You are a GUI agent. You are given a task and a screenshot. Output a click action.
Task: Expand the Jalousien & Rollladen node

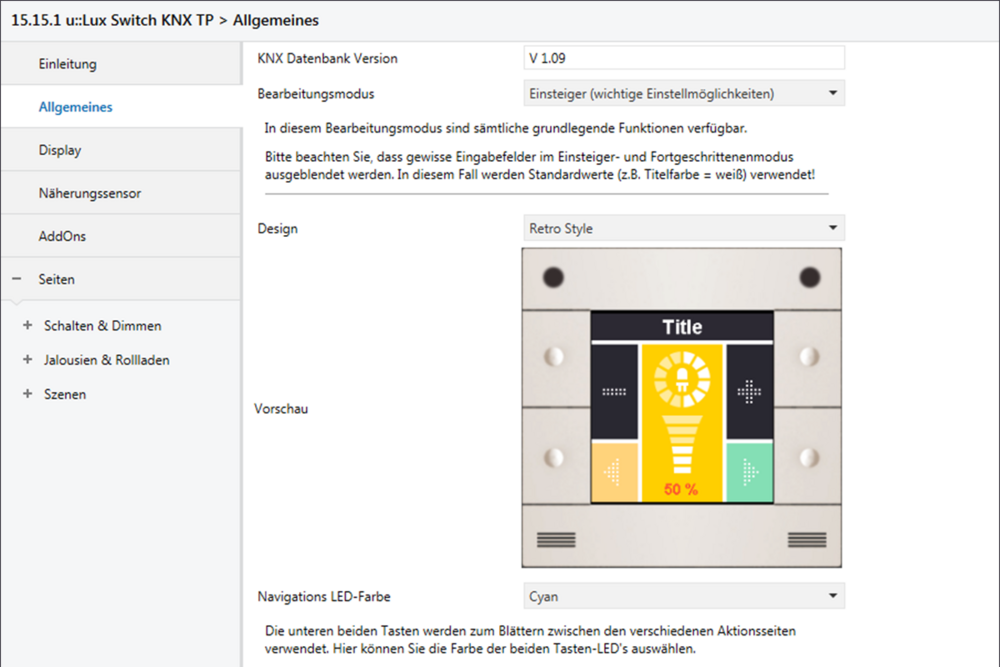[27, 360]
